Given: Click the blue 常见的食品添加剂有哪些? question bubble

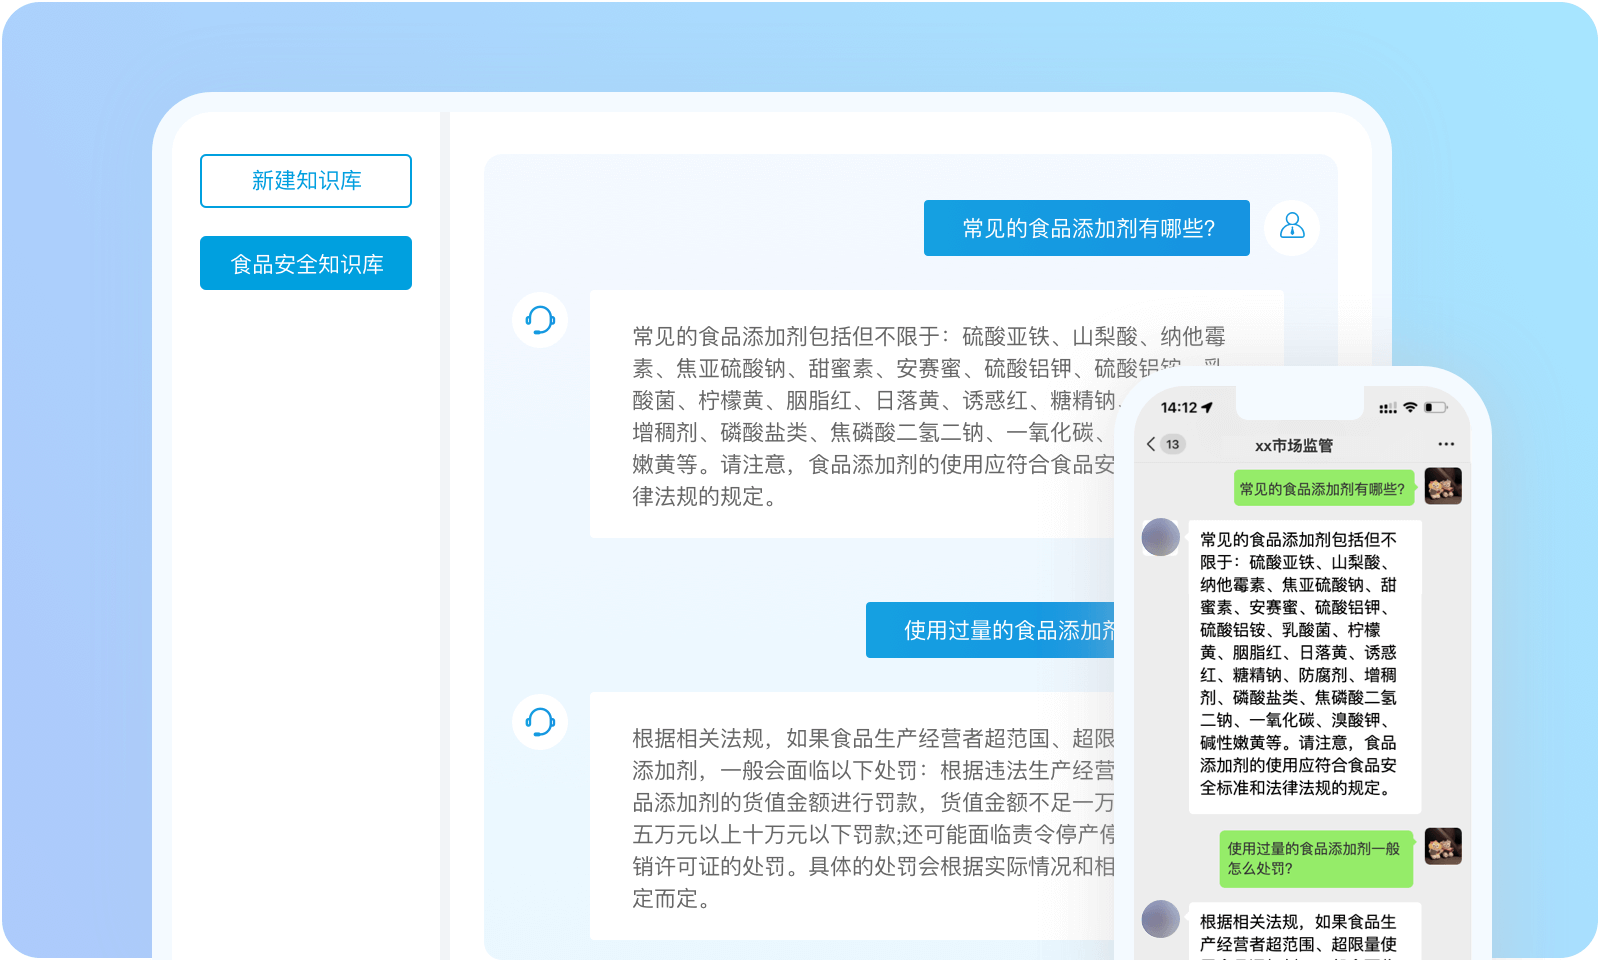Looking at the screenshot, I should [1087, 228].
